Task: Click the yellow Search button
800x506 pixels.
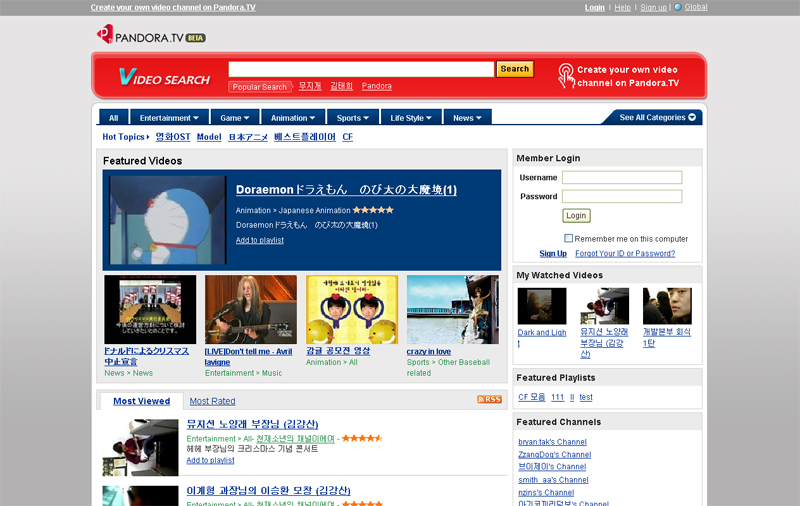Action: tap(515, 69)
